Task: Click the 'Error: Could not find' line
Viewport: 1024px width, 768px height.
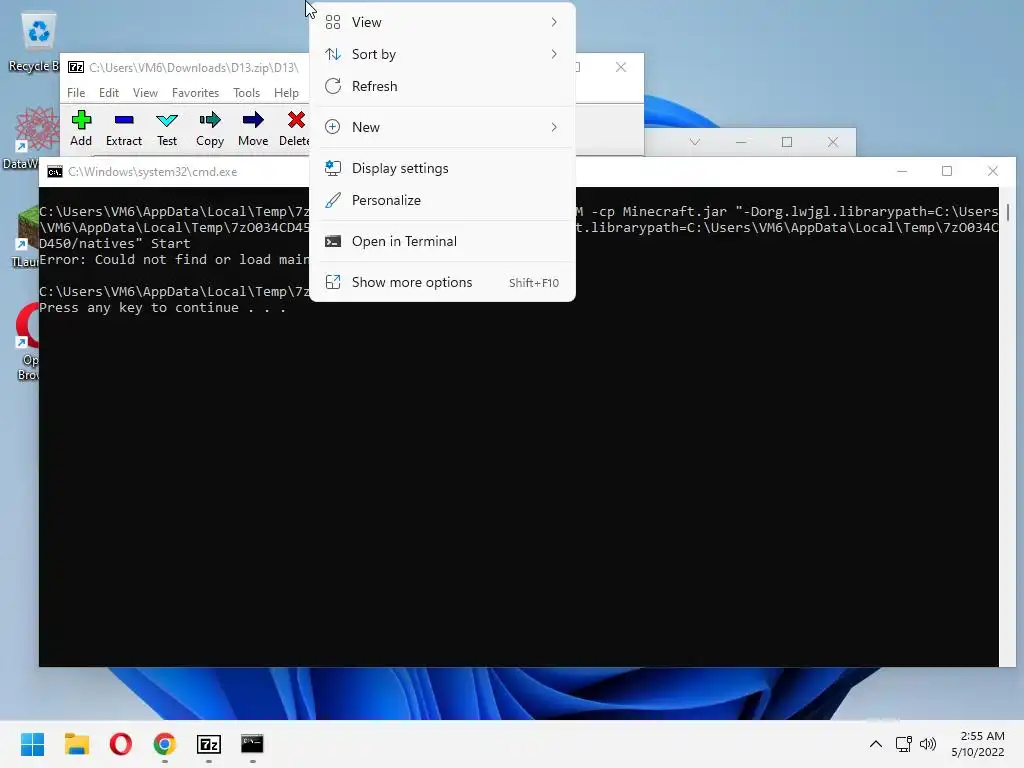Action: coord(174,259)
